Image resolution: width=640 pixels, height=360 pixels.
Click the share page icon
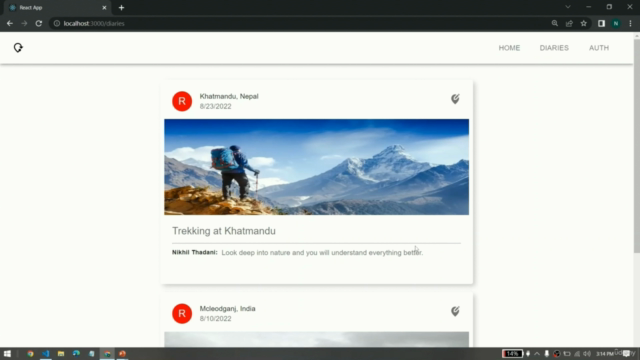point(569,24)
